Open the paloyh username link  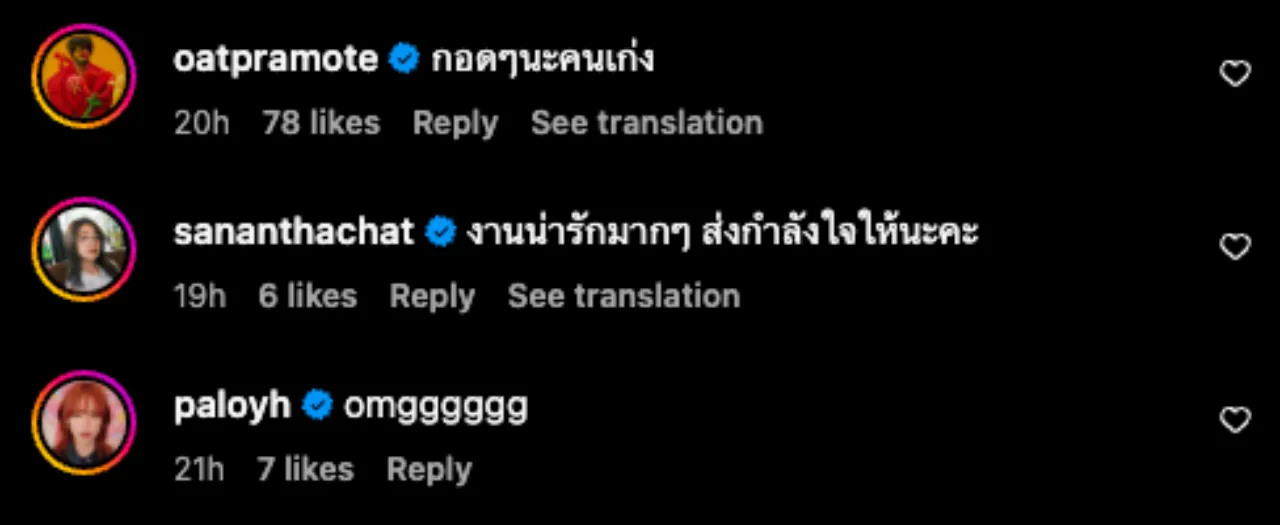[x=232, y=406]
